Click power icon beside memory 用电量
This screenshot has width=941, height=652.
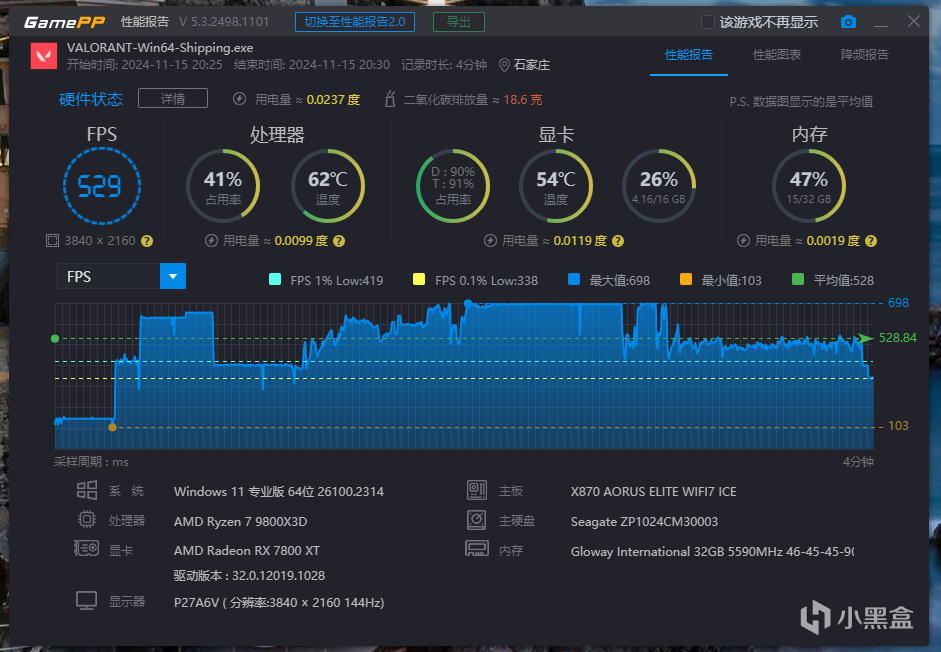744,241
